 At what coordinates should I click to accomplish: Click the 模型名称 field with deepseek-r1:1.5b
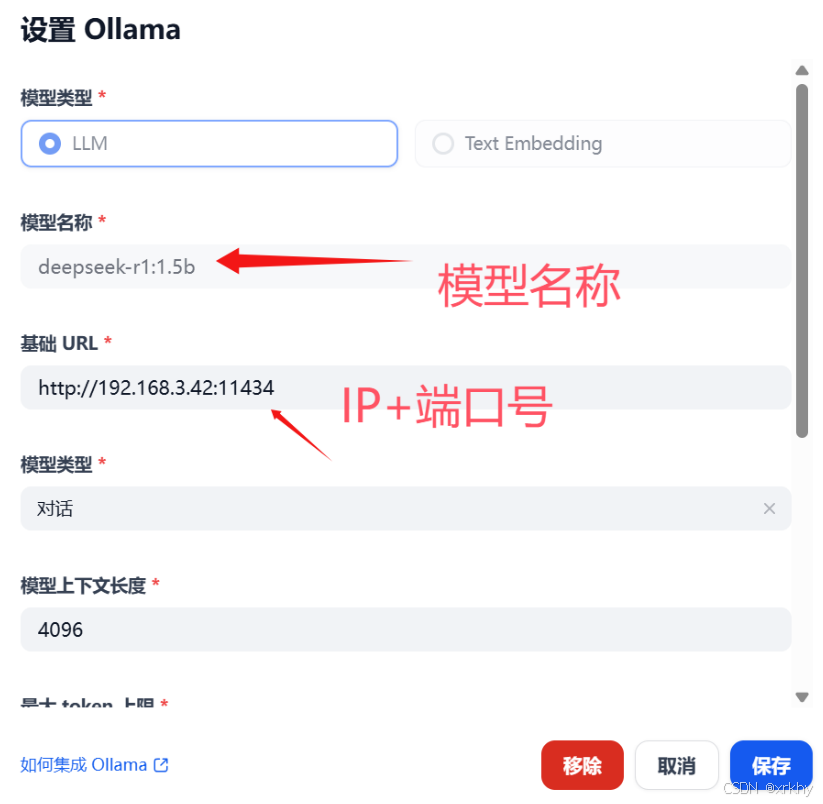[x=406, y=267]
